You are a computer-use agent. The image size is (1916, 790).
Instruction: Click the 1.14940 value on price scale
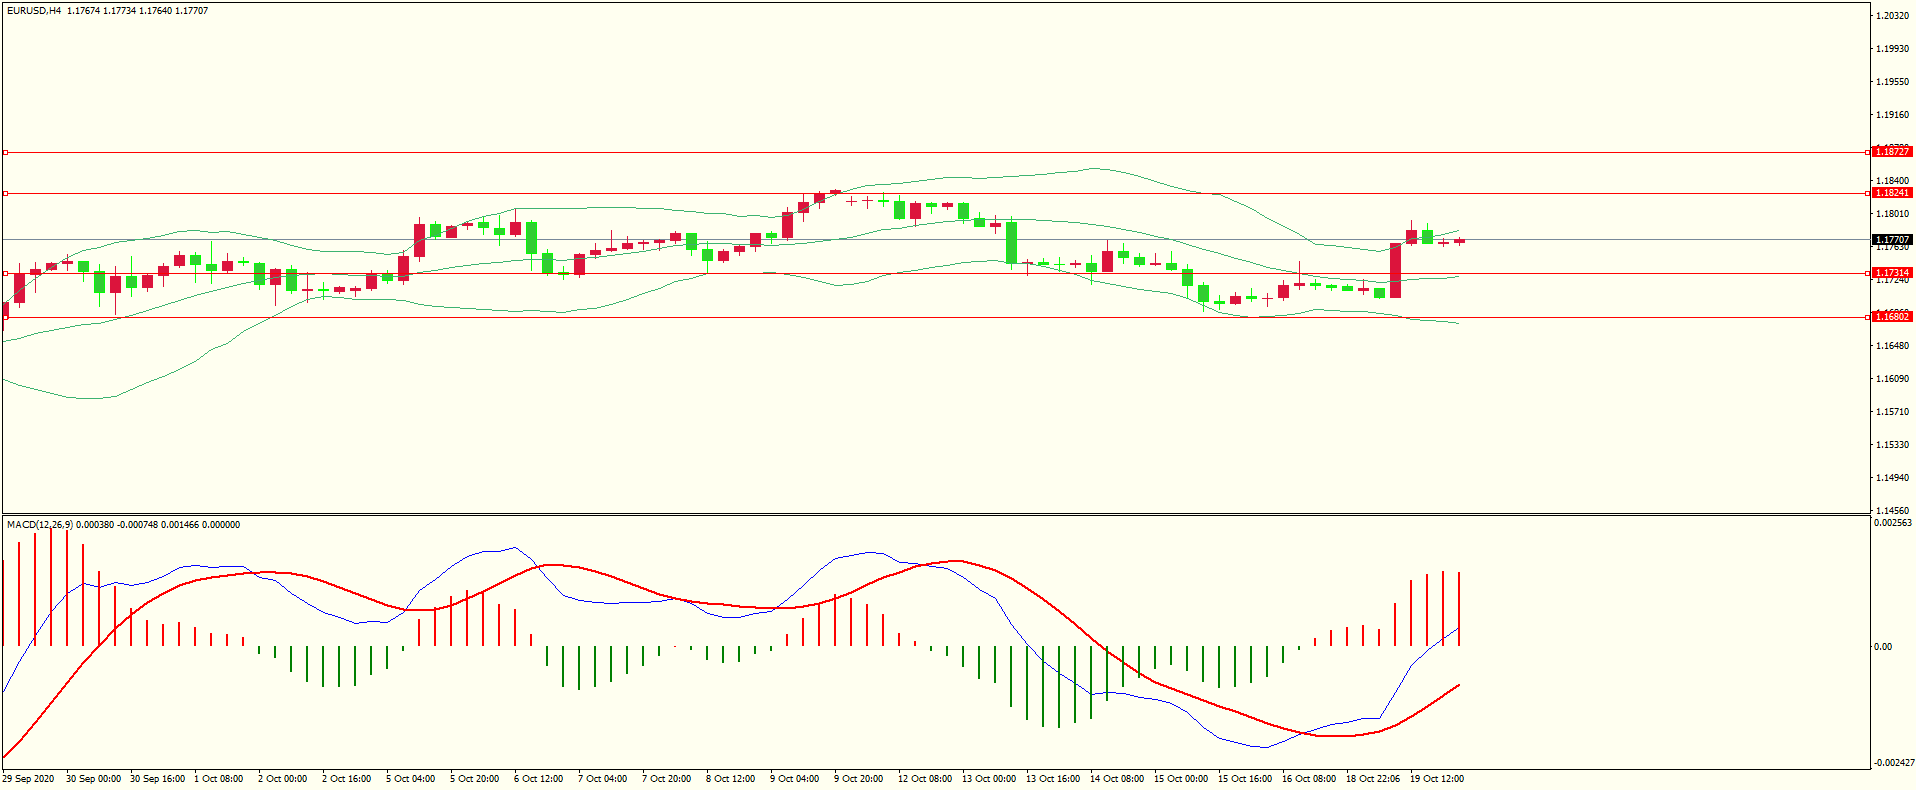(1892, 478)
